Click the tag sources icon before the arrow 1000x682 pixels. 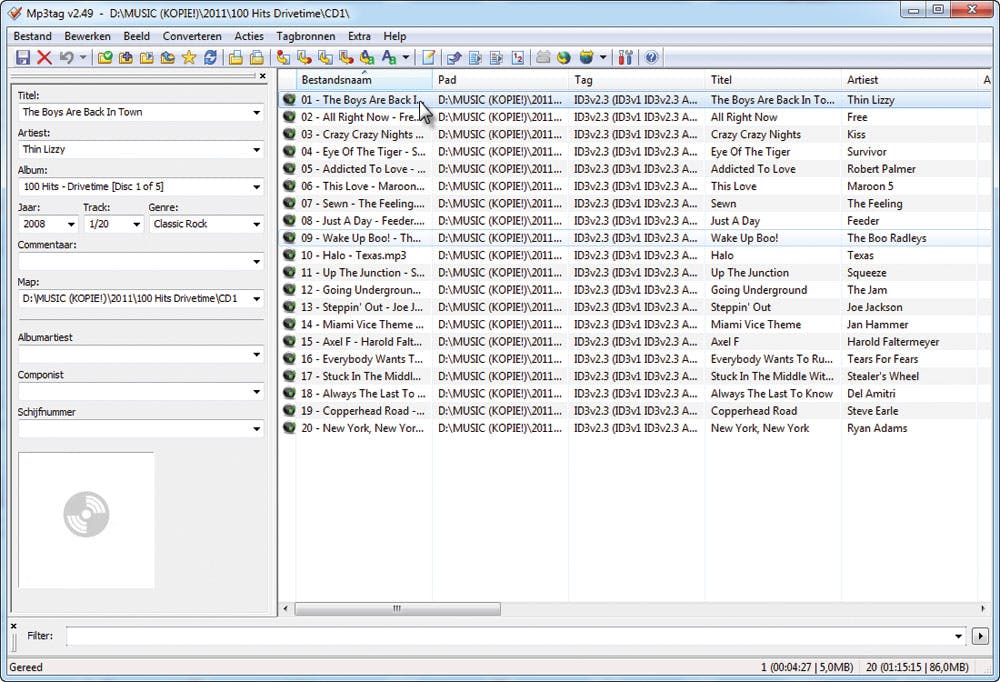coord(586,57)
